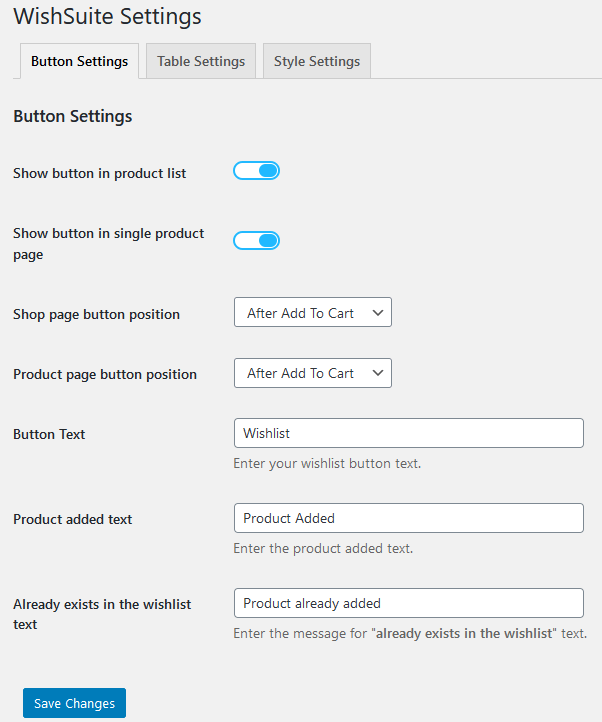602x722 pixels.
Task: Switch to the Button Settings tab
Action: [x=79, y=61]
